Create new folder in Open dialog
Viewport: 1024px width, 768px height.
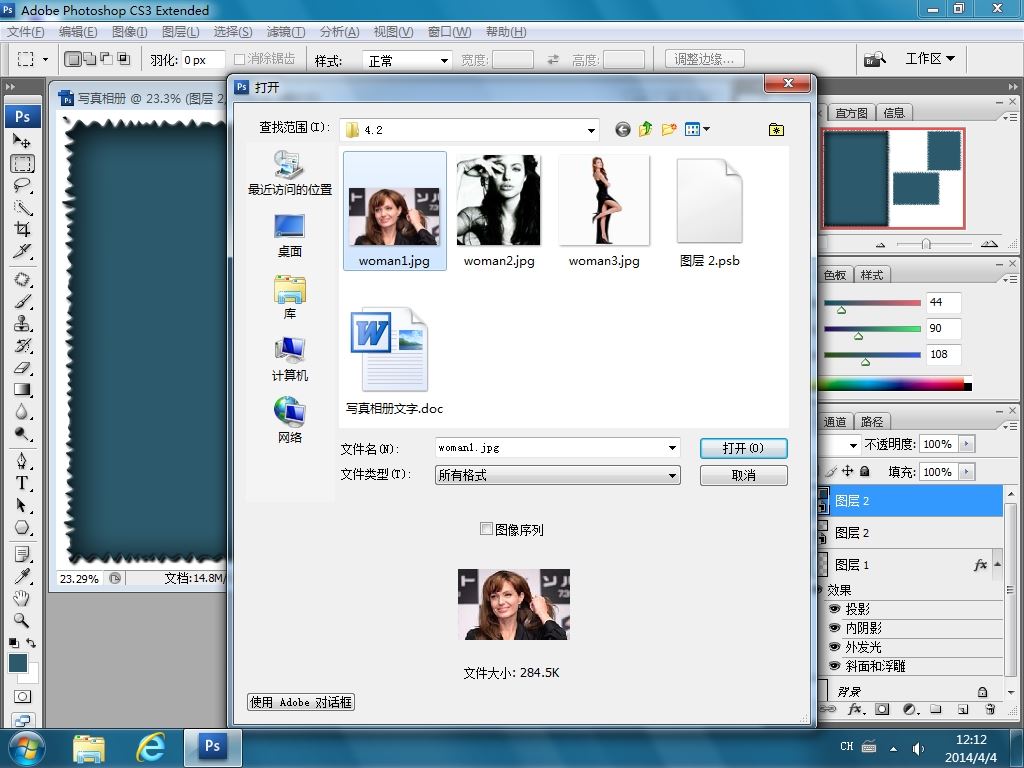(x=668, y=129)
